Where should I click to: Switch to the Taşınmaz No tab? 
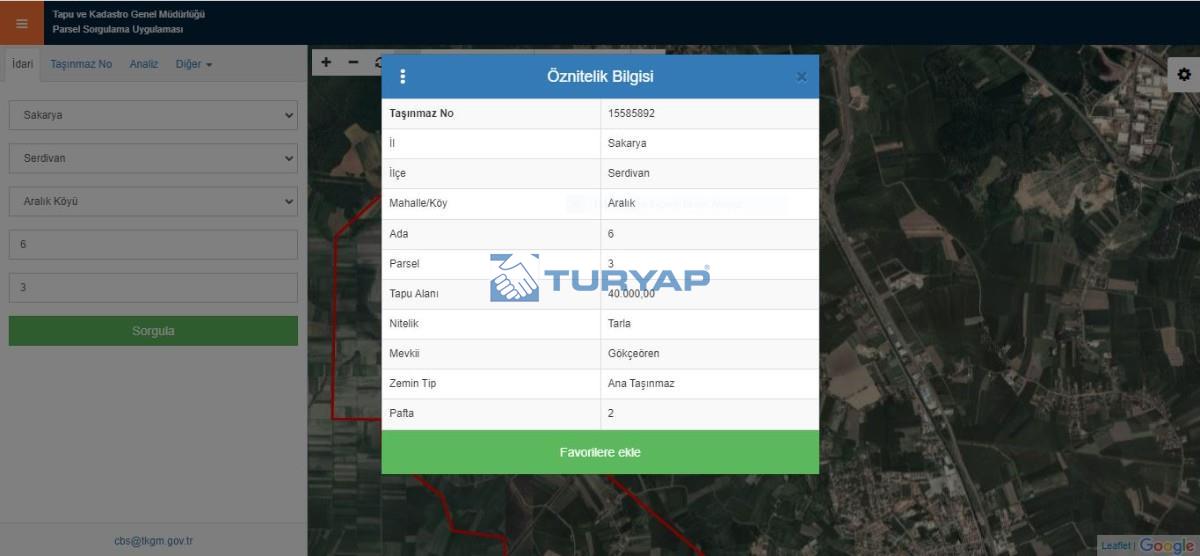(x=81, y=64)
